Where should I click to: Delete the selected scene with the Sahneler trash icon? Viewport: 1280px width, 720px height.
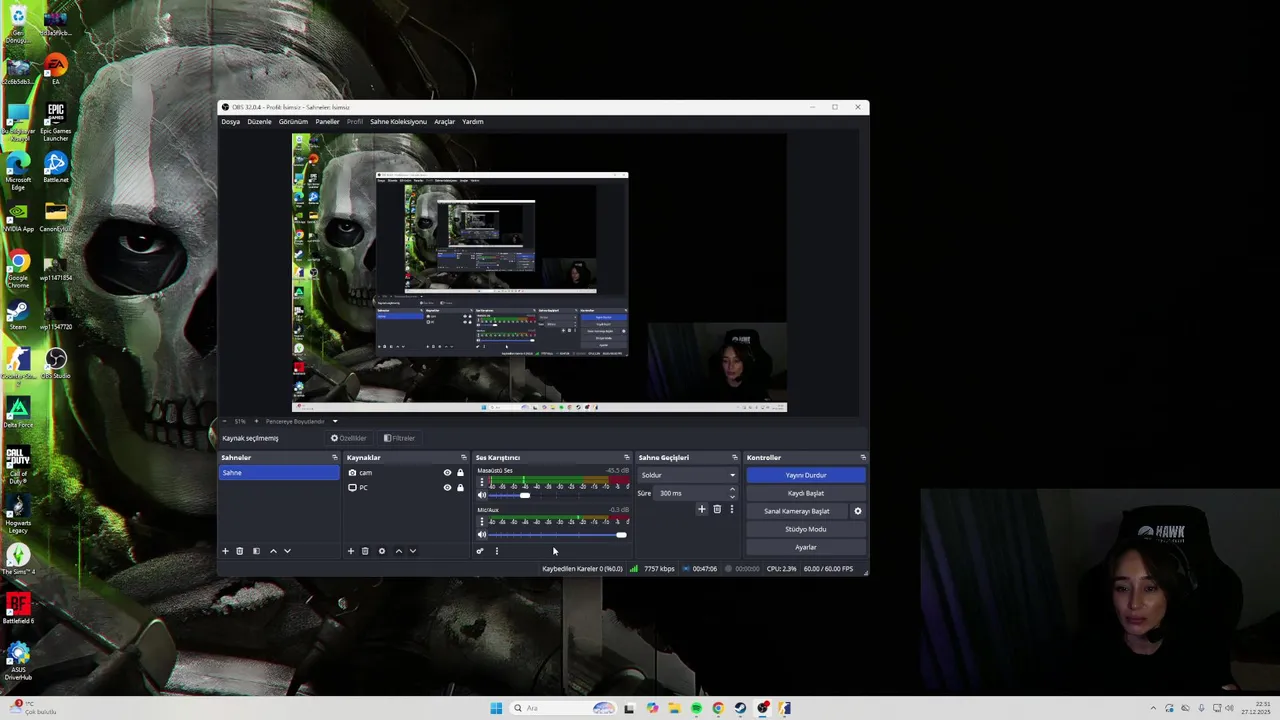coord(240,551)
